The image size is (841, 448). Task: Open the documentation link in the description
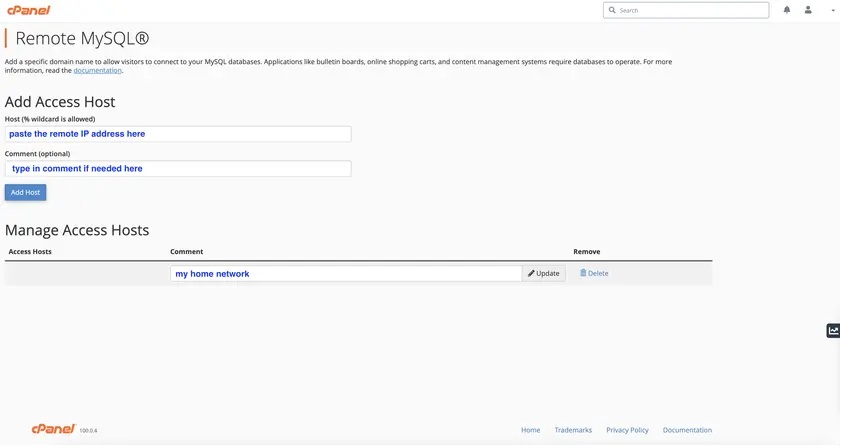point(98,70)
